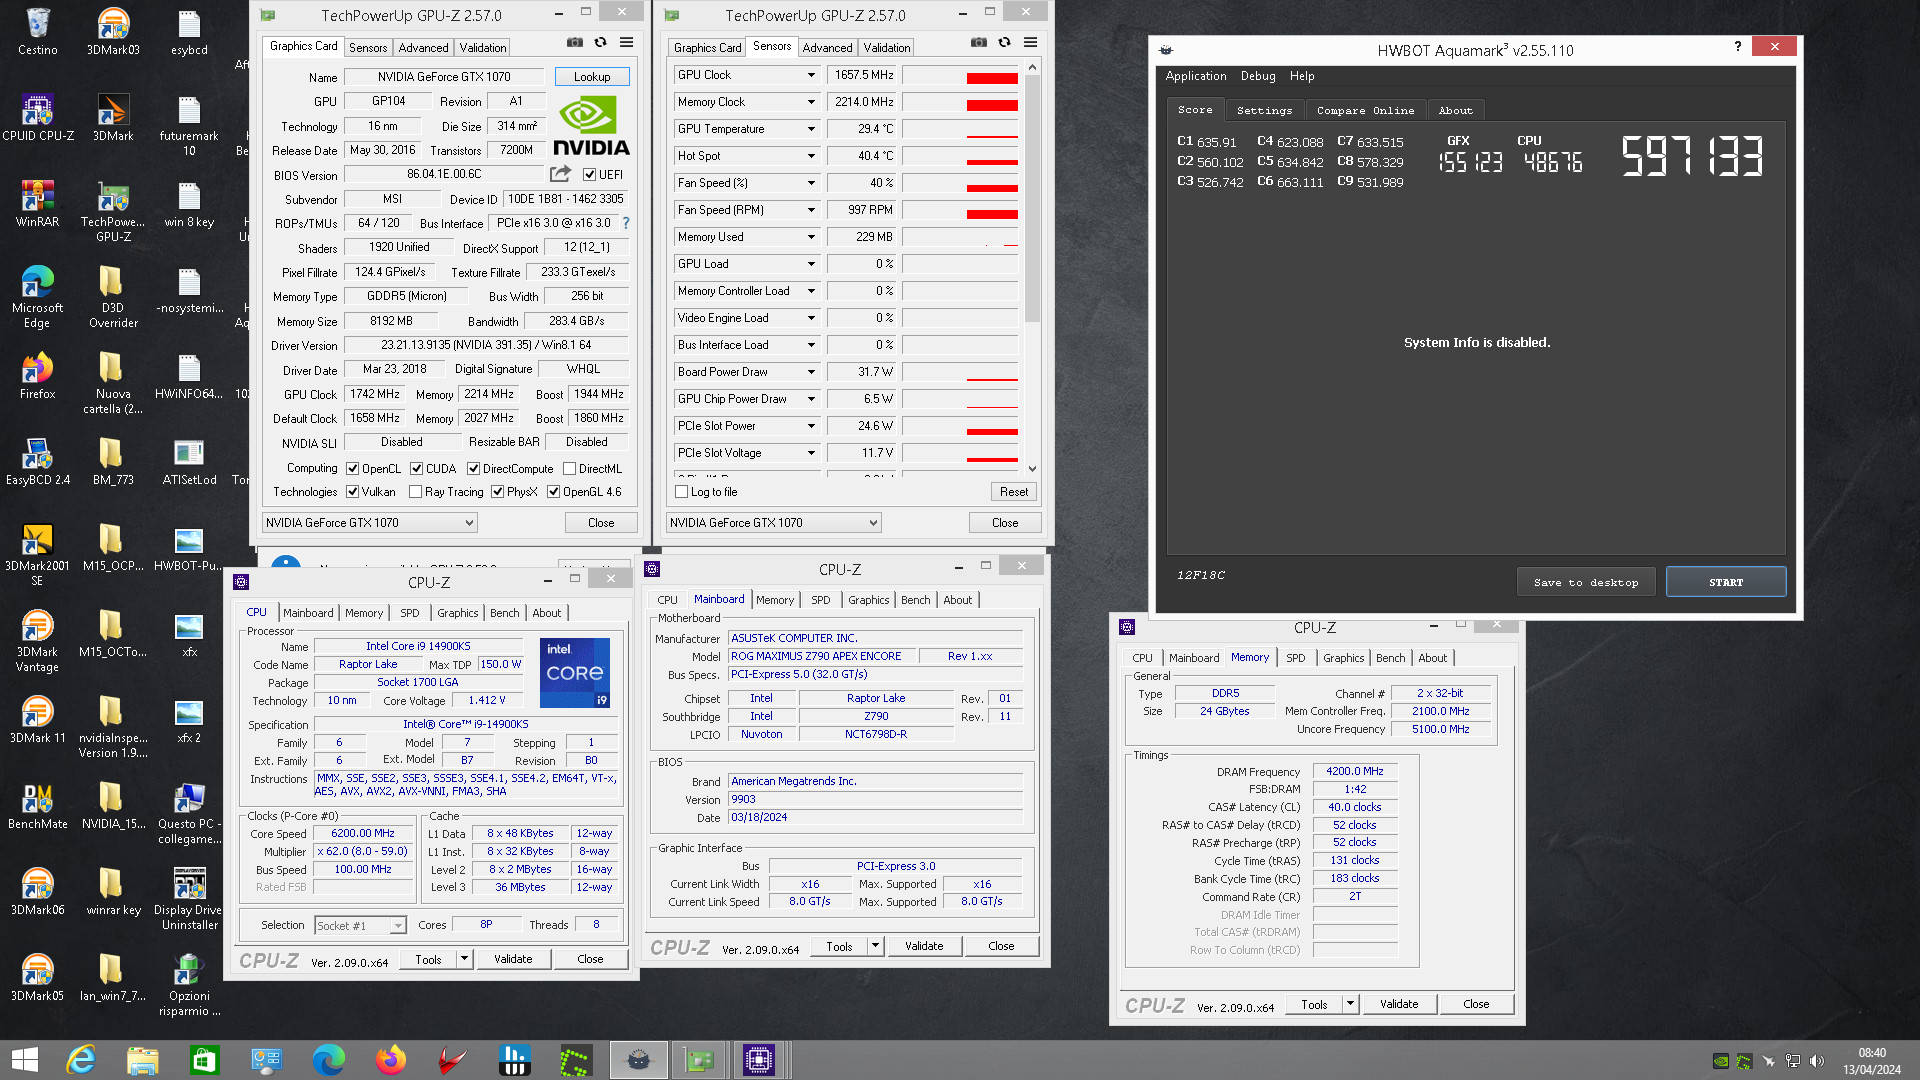Open the Debug menu in HWBOT Aquamark
1920x1080 pixels.
pyautogui.click(x=1258, y=76)
